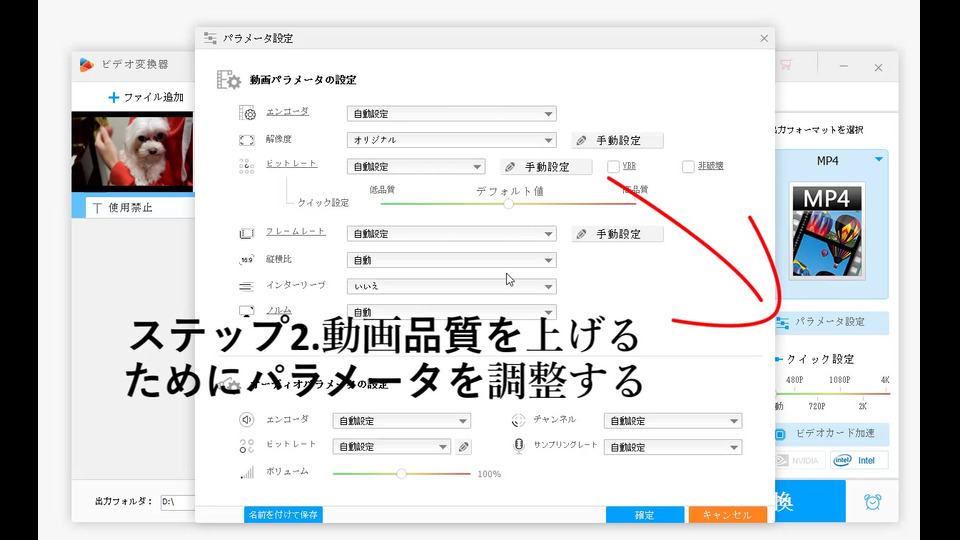960x540 pixels.
Task: Click the フレームレート link label
Action: point(296,231)
